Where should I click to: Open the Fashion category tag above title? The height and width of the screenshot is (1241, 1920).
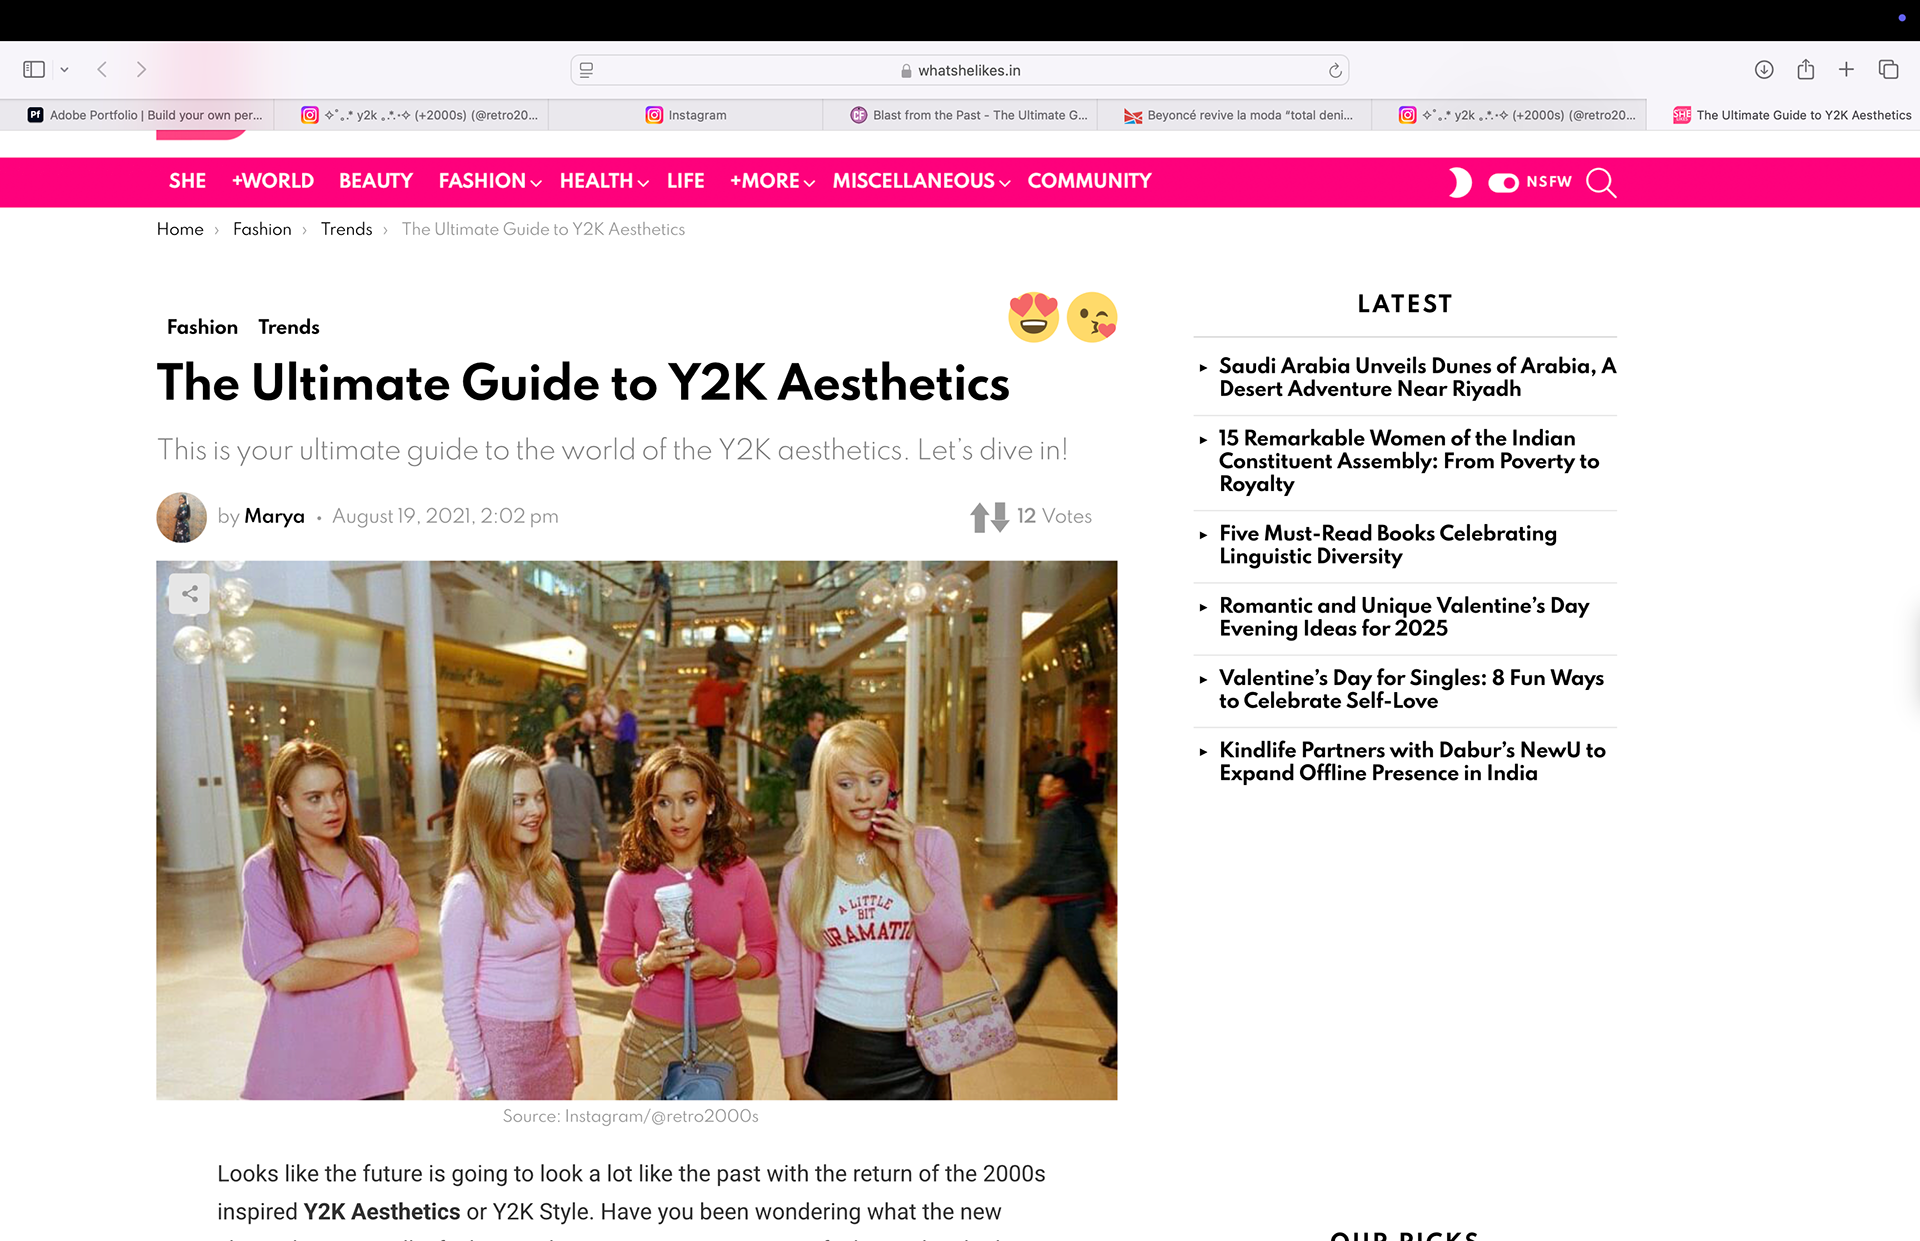202,327
